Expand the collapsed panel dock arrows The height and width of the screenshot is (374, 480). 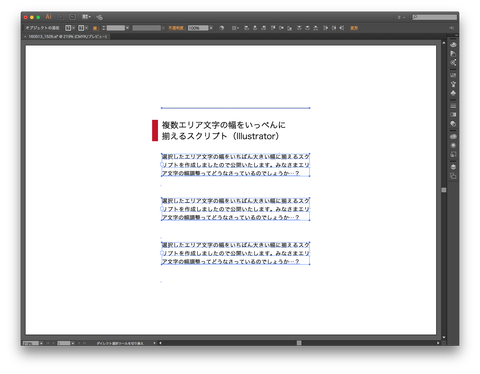(x=456, y=35)
